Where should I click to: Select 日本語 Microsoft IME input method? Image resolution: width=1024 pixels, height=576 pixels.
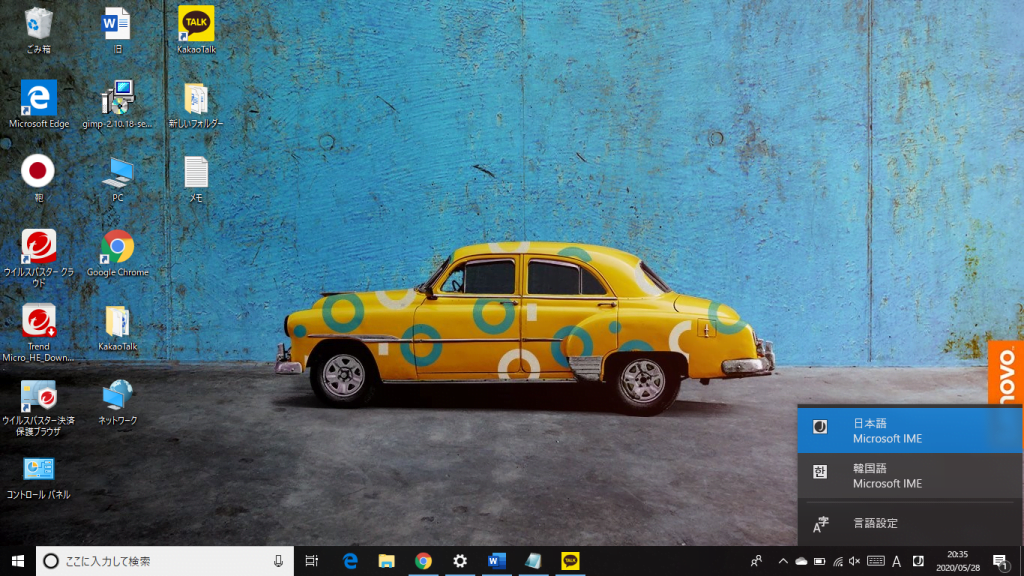(x=909, y=431)
